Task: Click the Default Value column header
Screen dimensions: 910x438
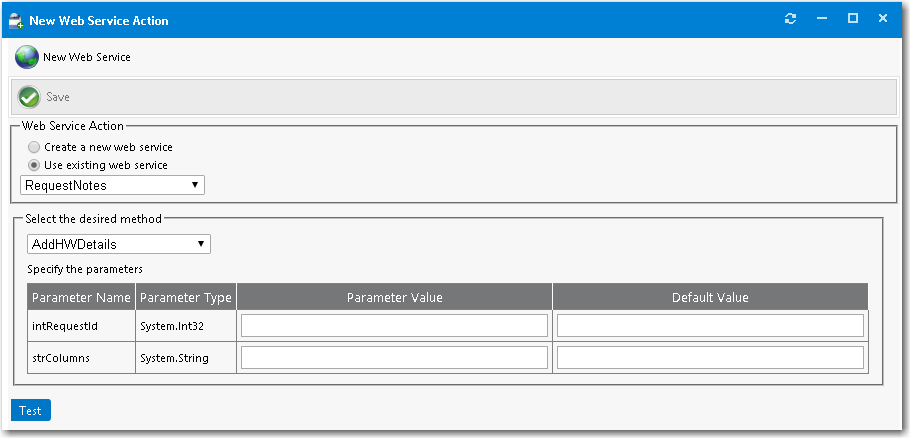Action: coord(710,297)
